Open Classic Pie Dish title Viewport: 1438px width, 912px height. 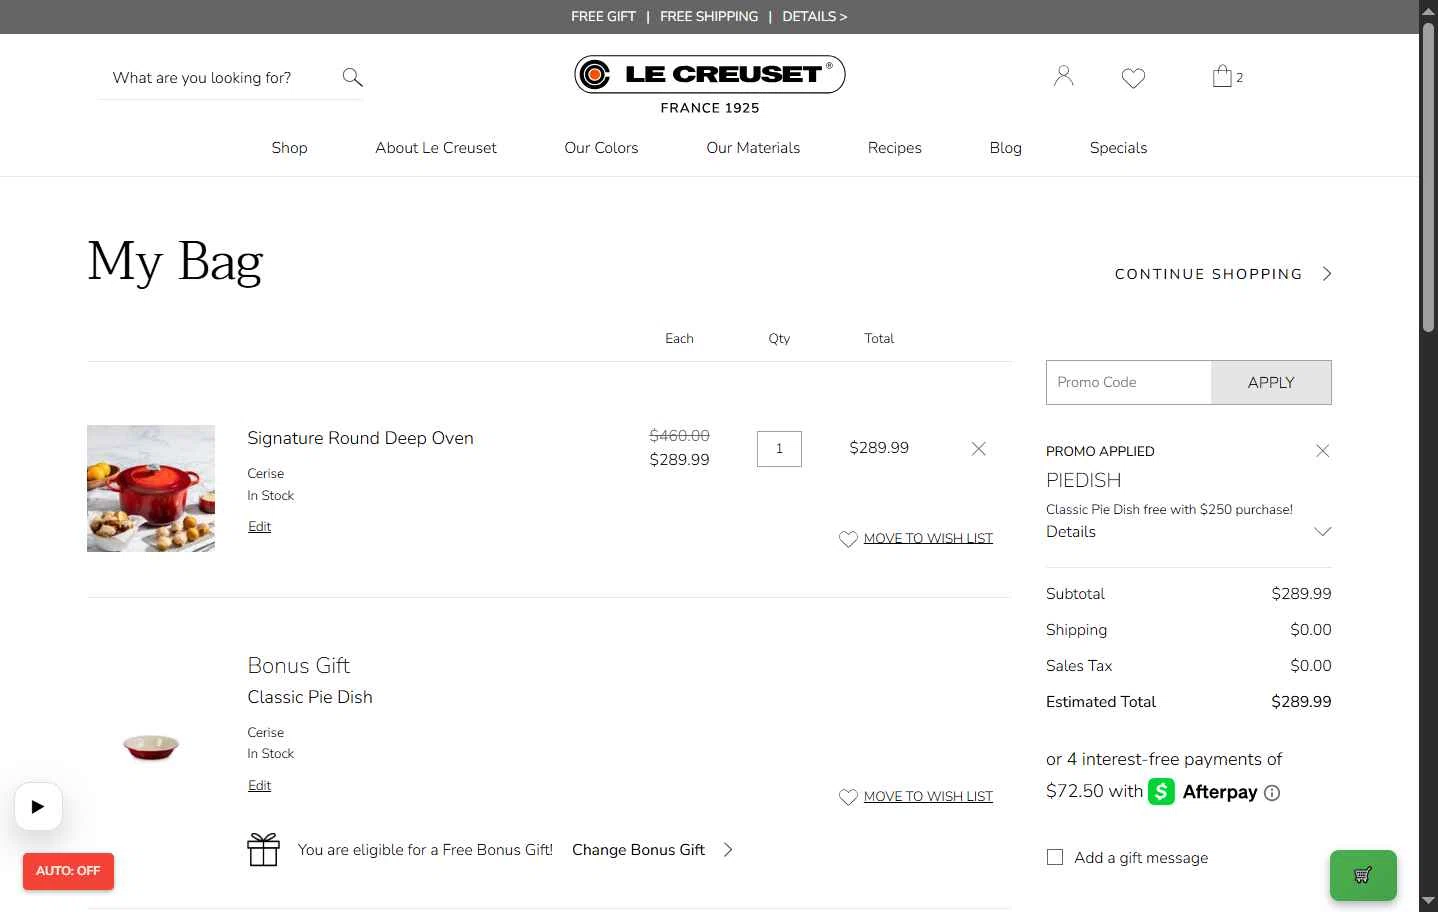[x=310, y=697]
